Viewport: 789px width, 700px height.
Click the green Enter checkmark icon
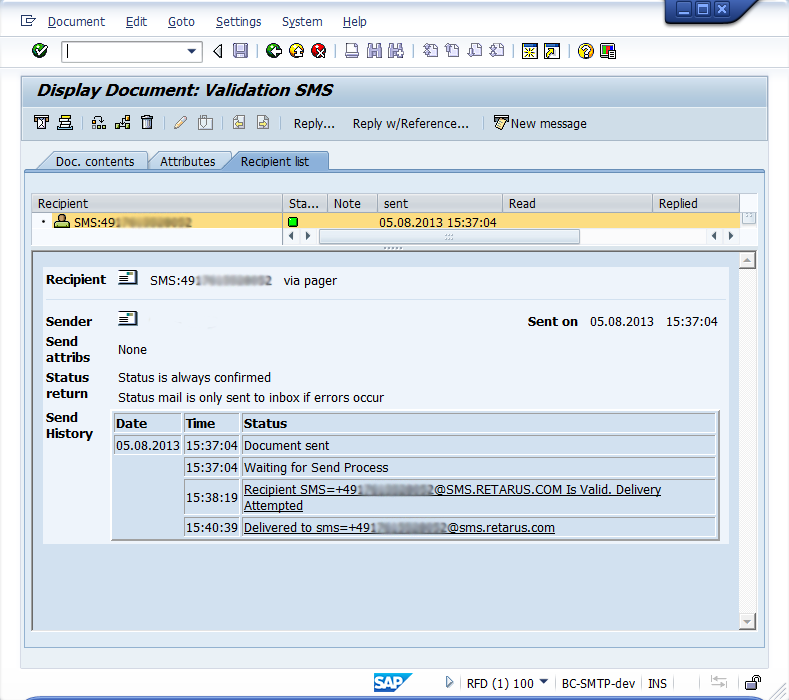[x=40, y=51]
